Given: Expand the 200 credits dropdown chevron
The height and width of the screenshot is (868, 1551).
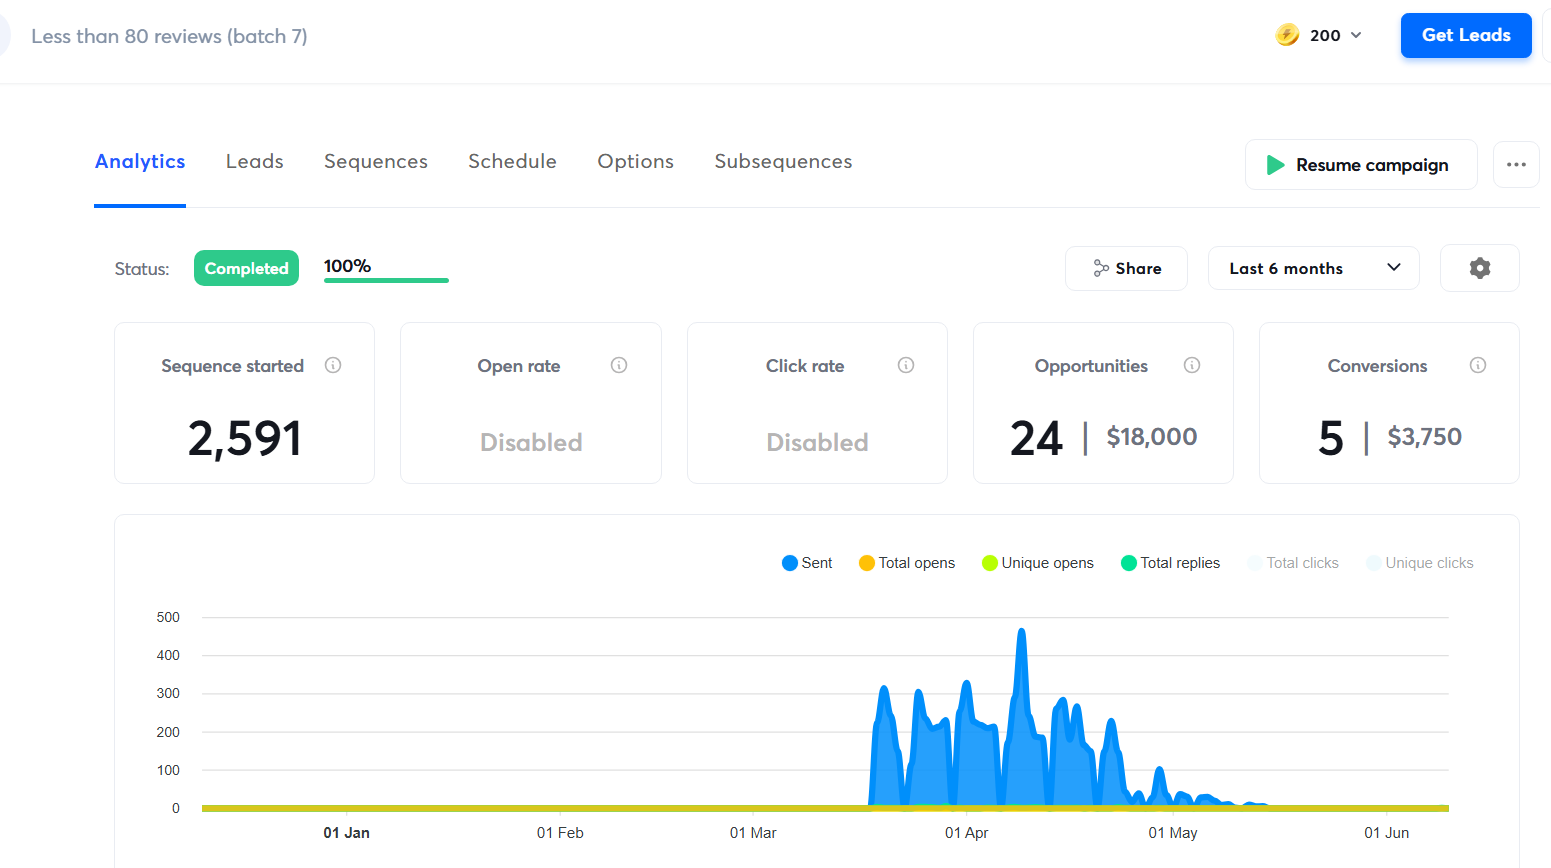Looking at the screenshot, I should [1356, 35].
